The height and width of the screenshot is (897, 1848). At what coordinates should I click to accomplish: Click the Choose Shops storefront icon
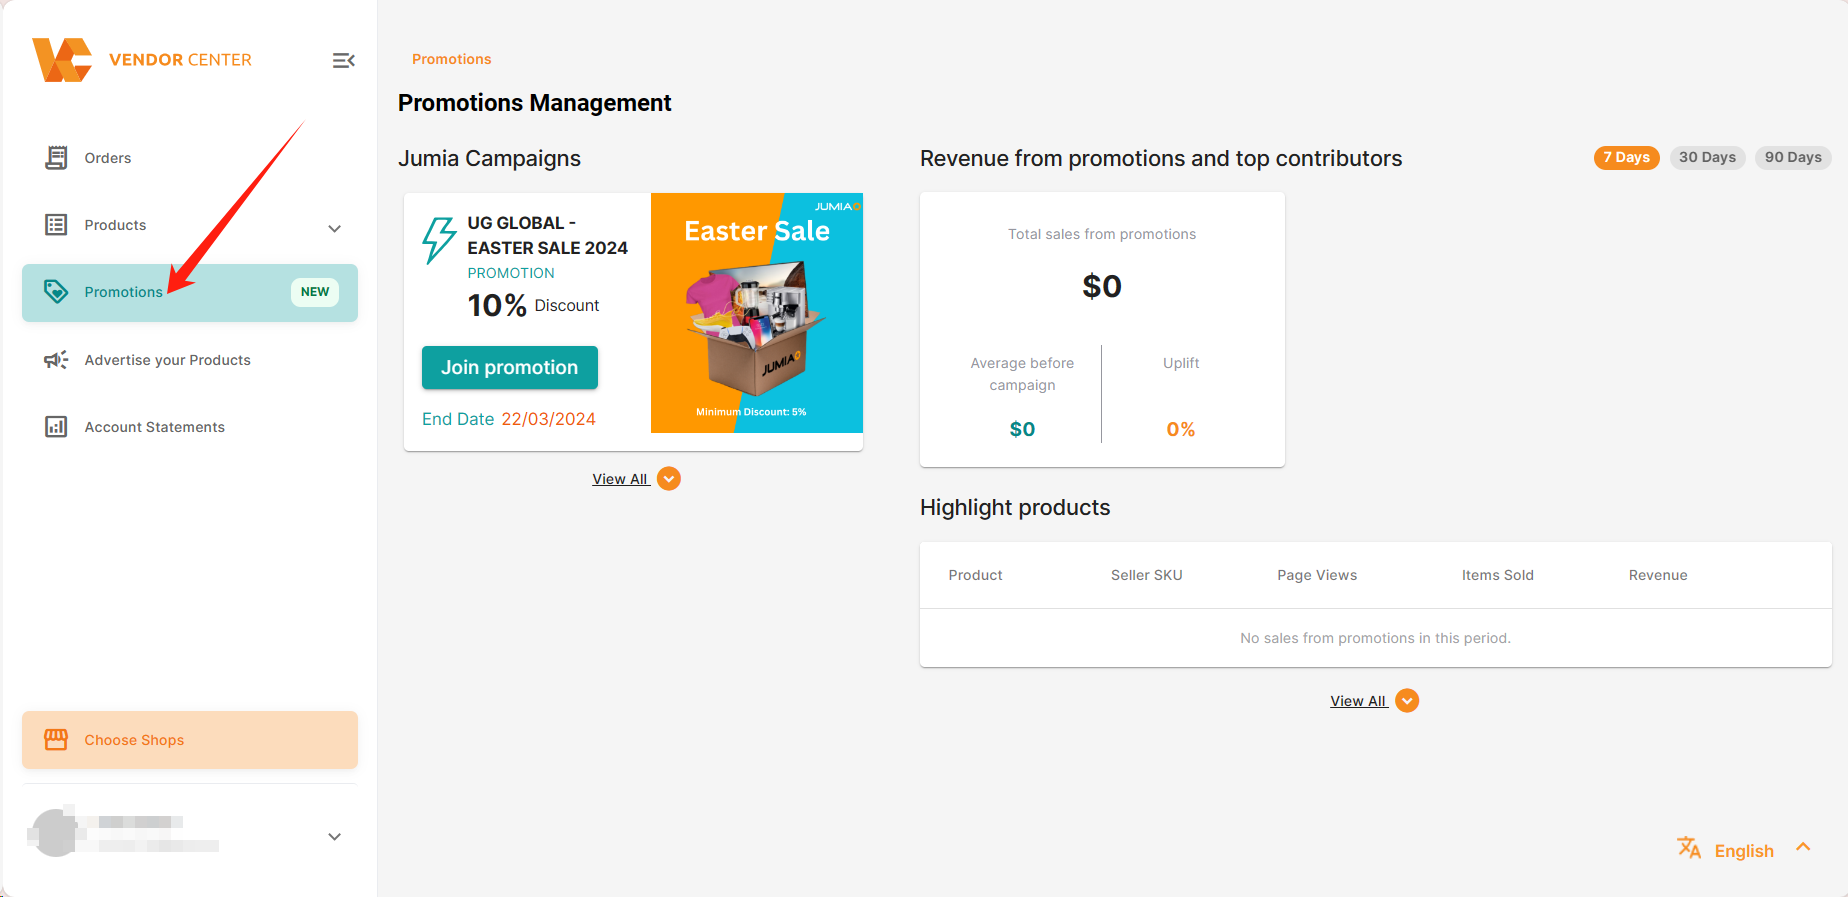coord(56,740)
